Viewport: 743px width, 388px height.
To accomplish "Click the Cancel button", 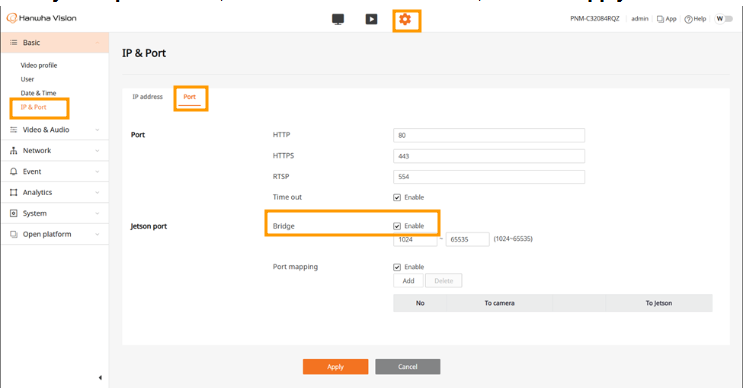I will 408,367.
